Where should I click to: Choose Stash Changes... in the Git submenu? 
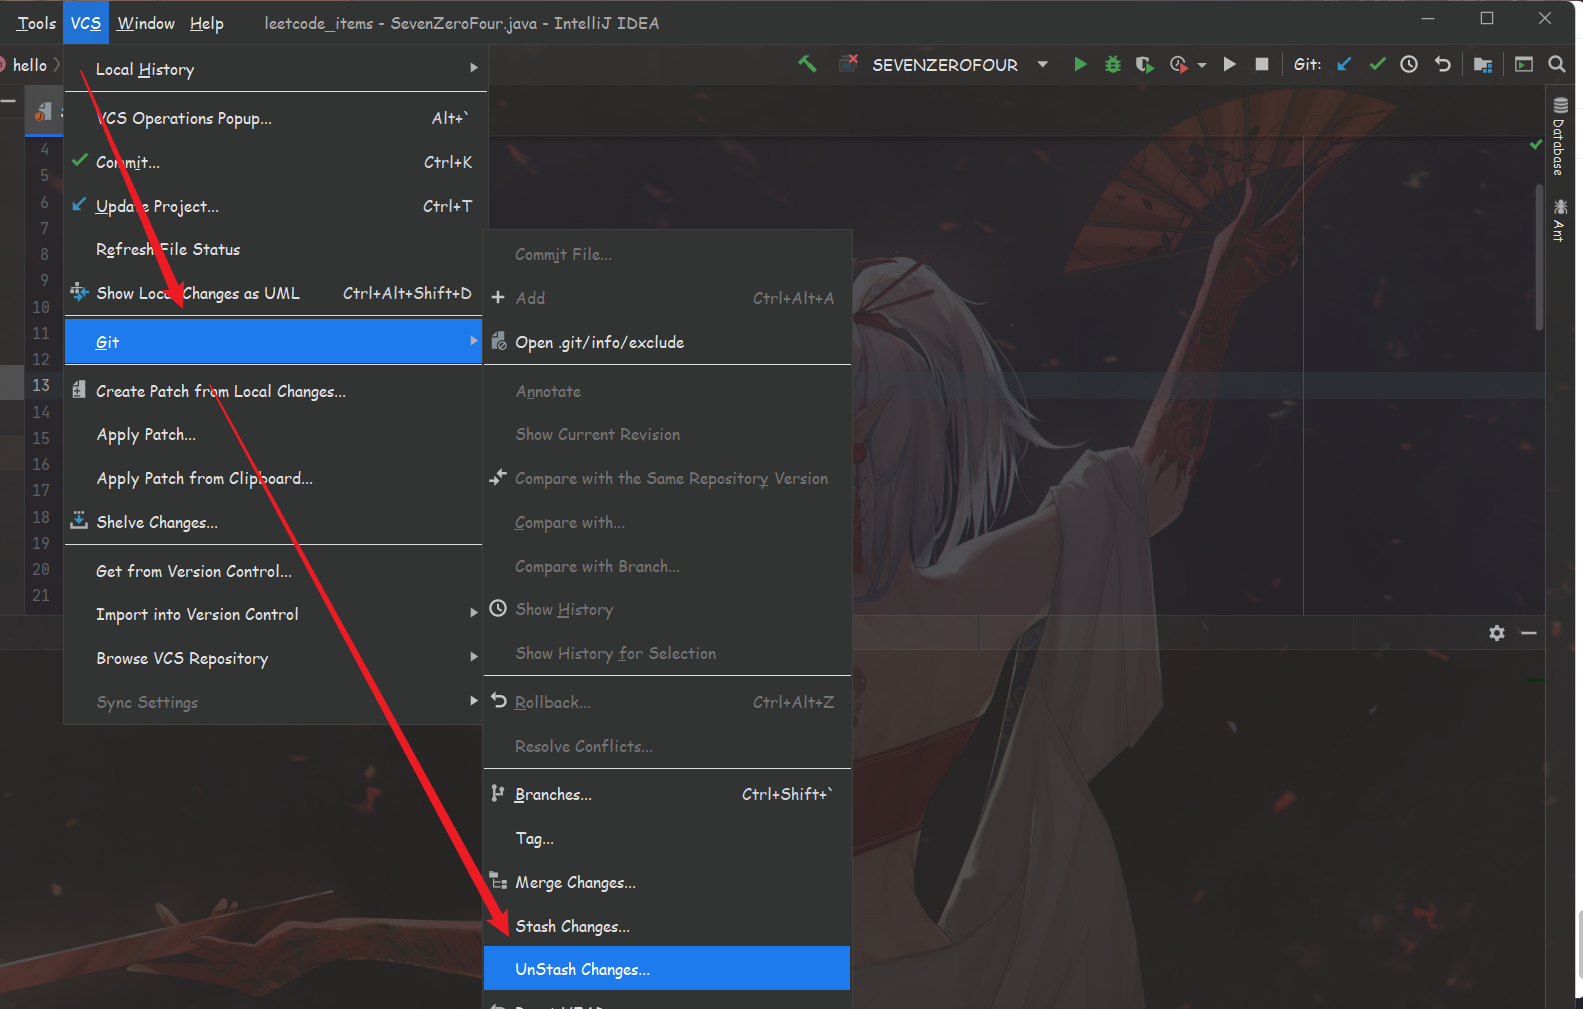[667, 926]
